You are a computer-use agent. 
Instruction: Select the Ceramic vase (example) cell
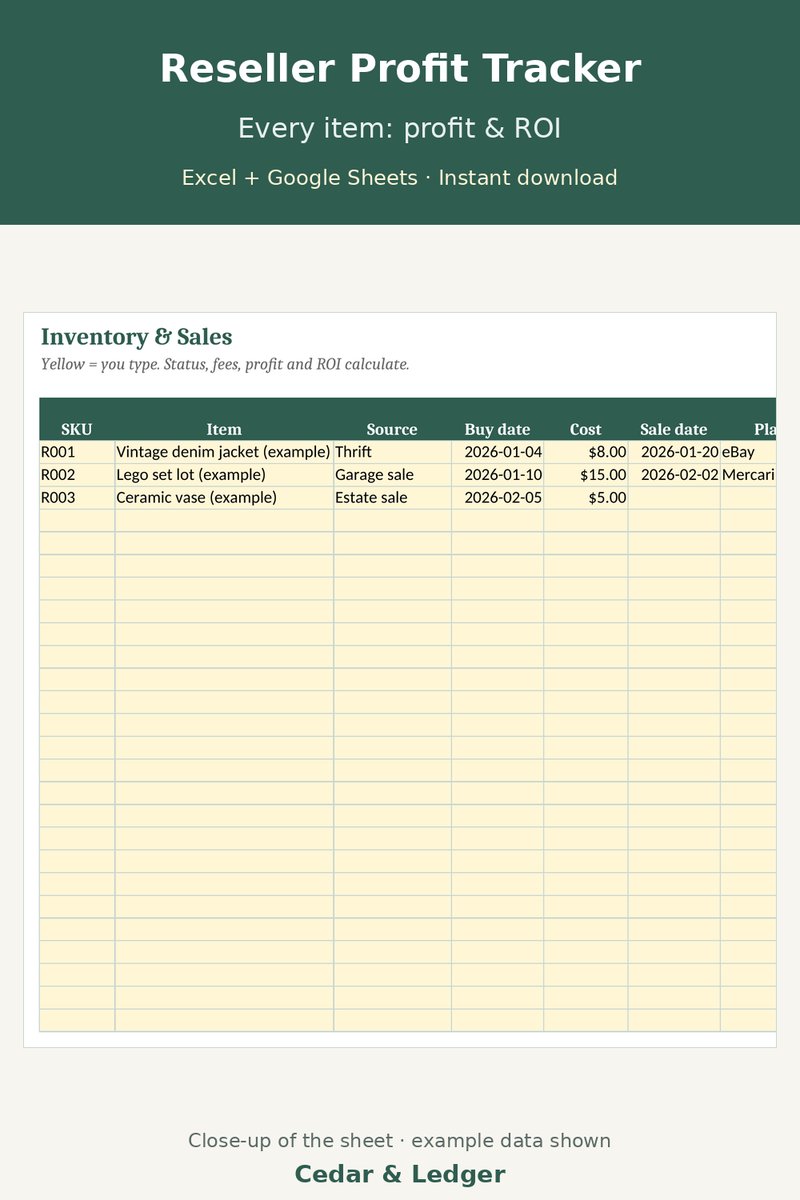click(x=224, y=498)
